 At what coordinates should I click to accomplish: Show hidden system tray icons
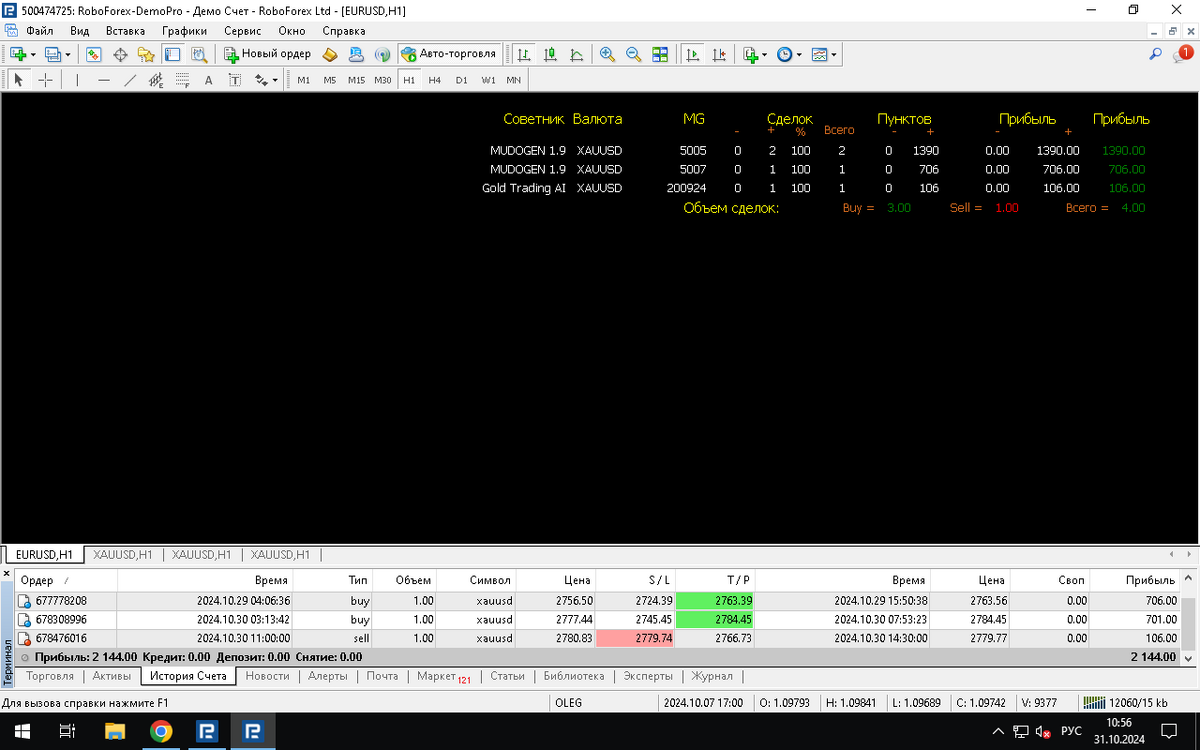998,731
